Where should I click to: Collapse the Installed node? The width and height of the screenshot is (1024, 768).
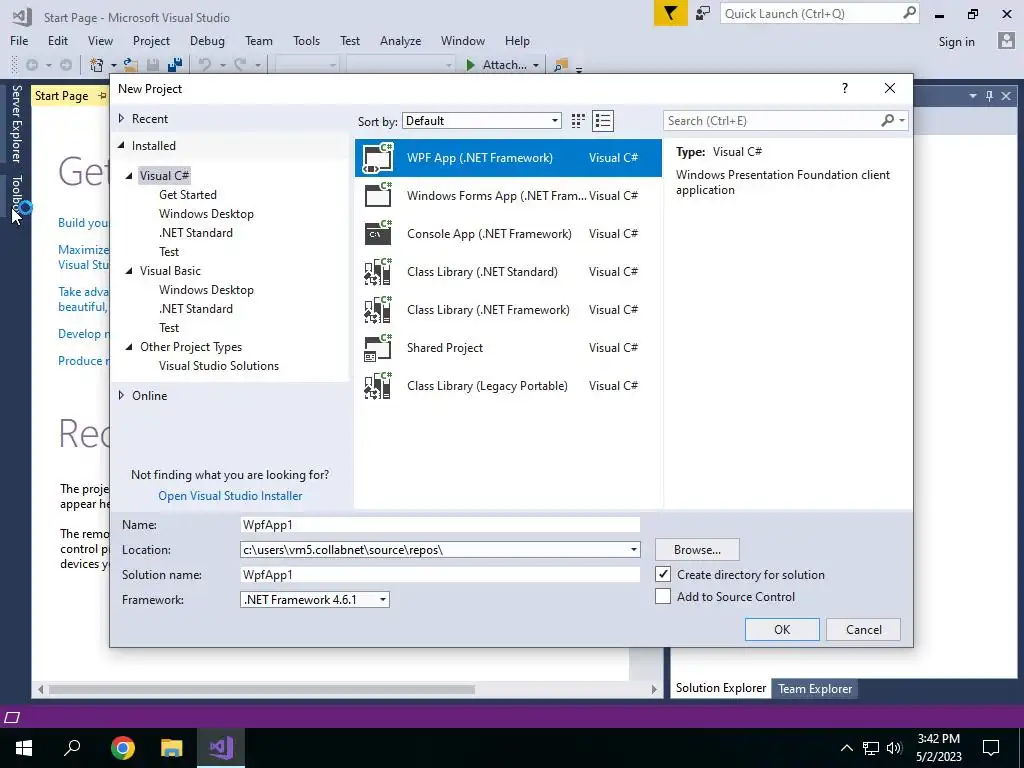(121, 146)
